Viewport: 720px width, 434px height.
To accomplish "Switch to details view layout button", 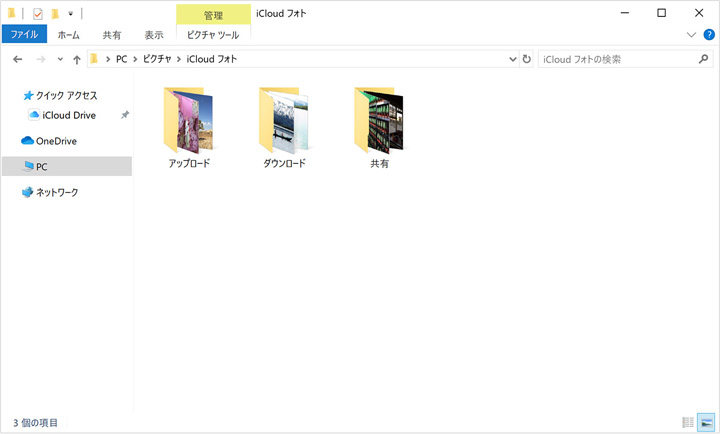I will 688,422.
